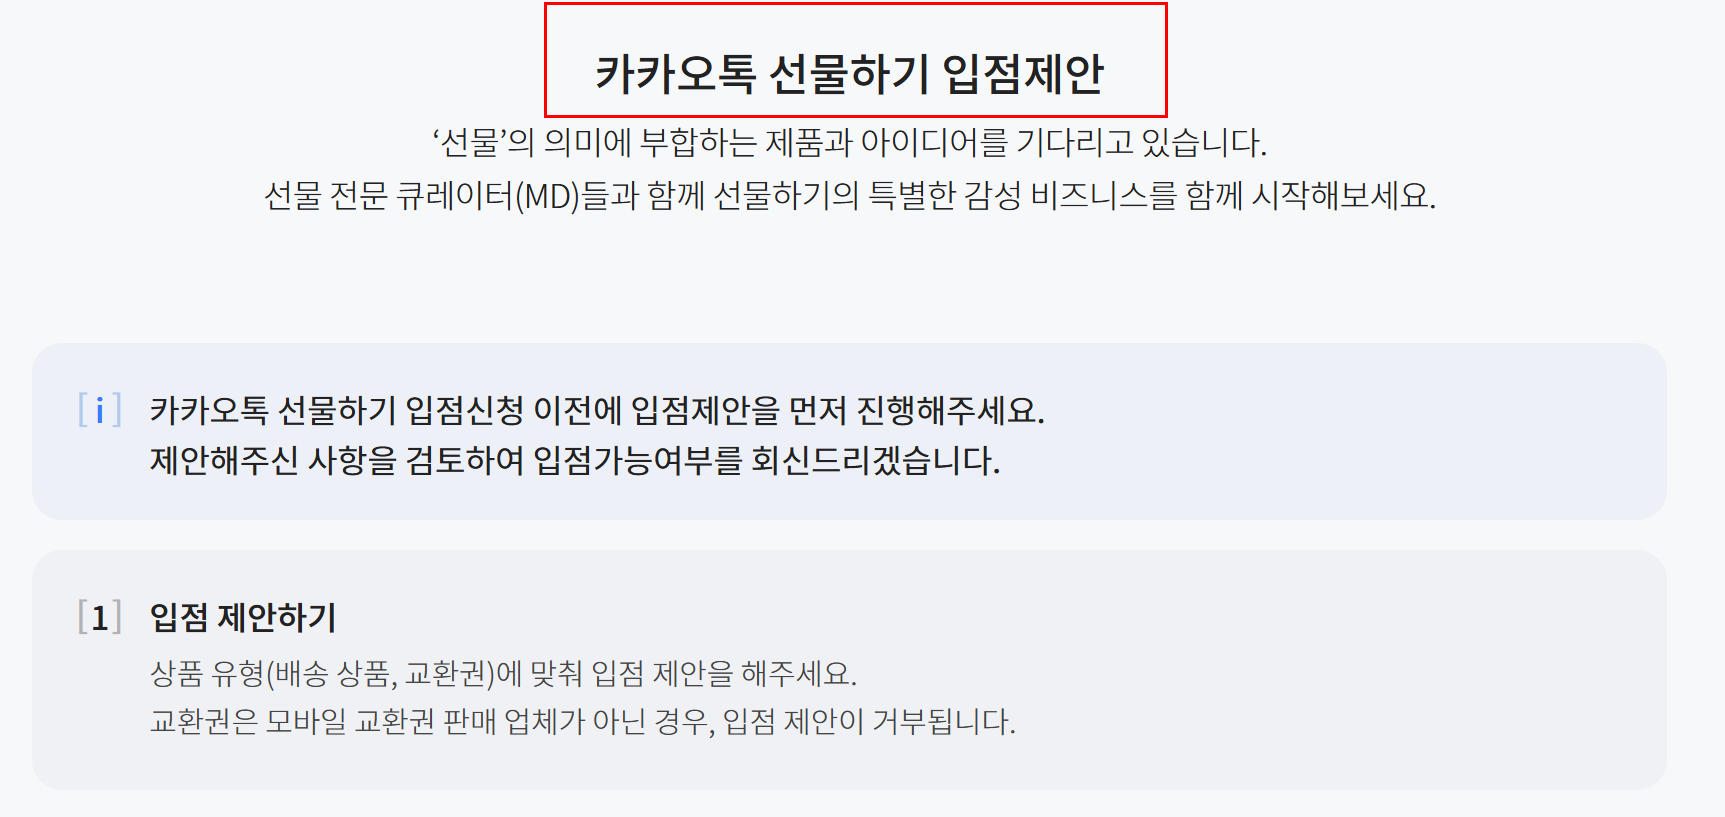Click the text 입점 제안이 거부됩니다
This screenshot has height=817, width=1725.
click(869, 721)
